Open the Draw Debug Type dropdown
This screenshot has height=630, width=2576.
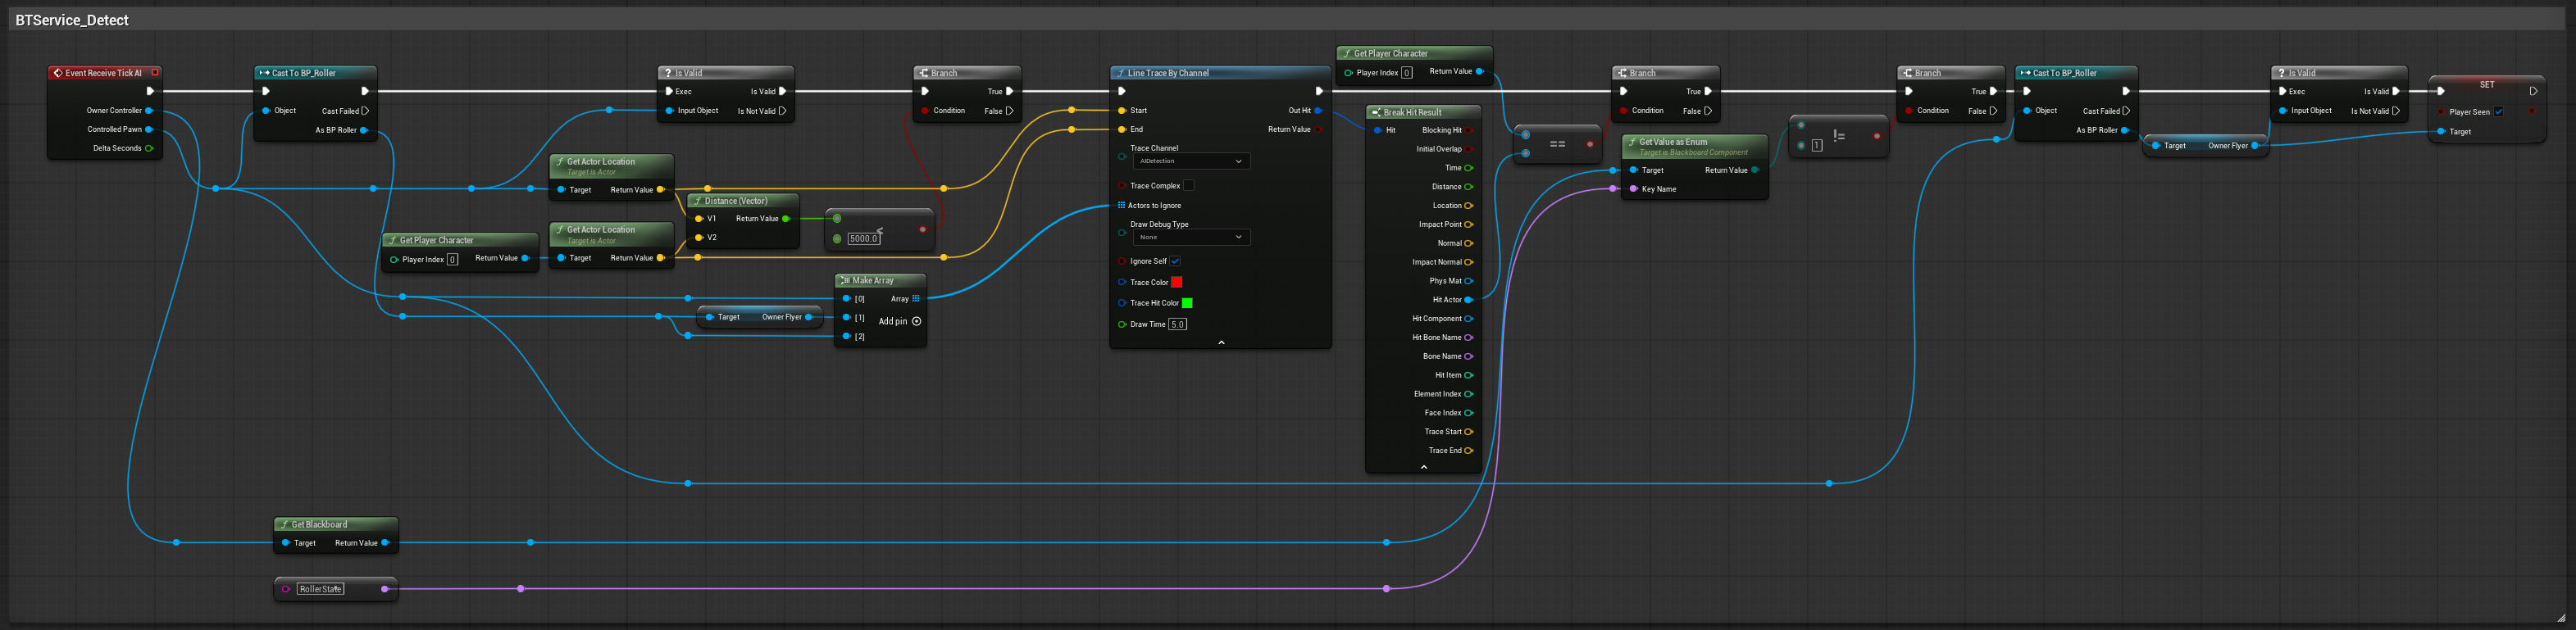click(x=1191, y=237)
